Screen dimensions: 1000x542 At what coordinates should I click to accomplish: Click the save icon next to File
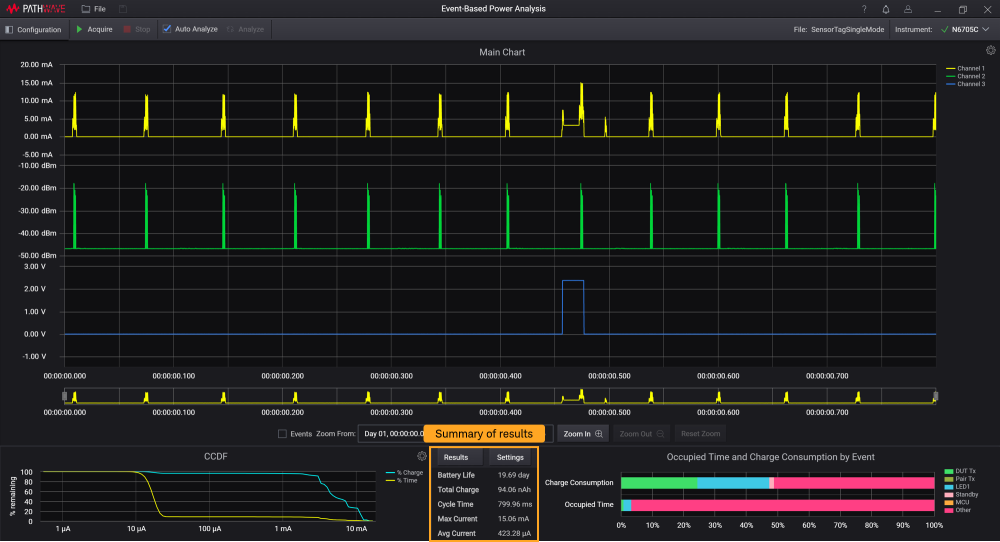click(x=123, y=9)
